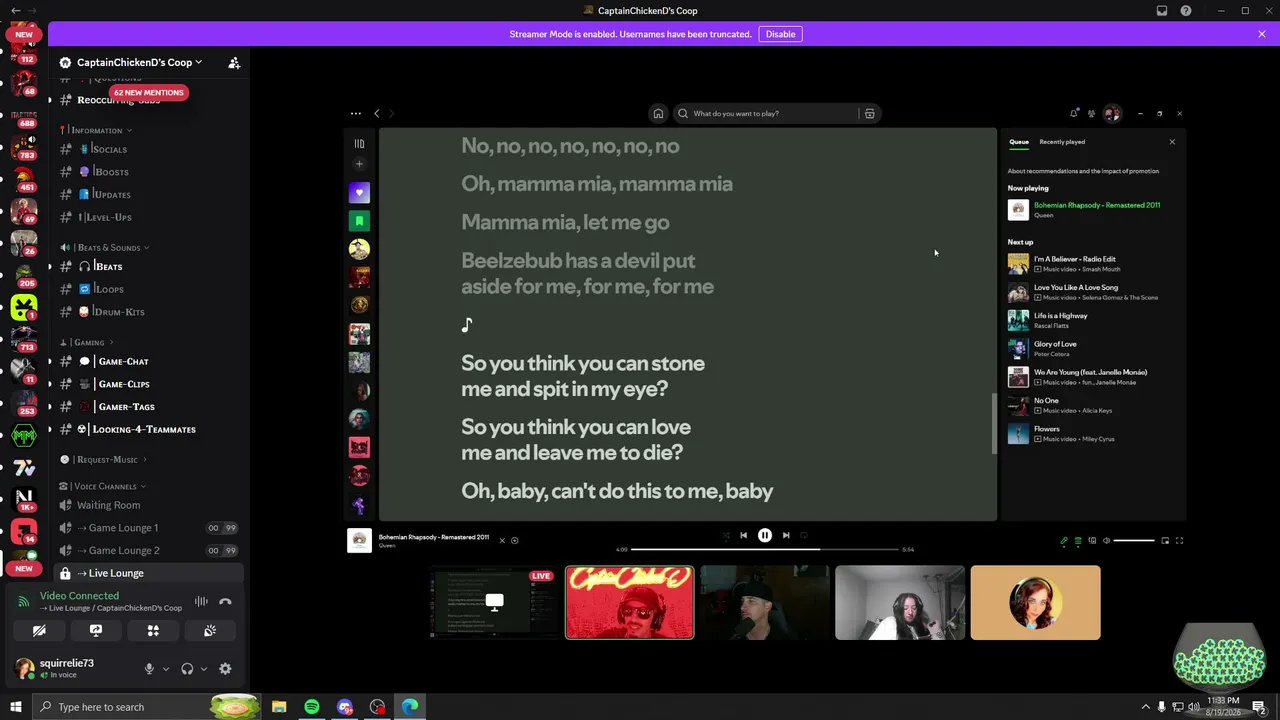Open Liked Songs heart in sidebar
1280x720 pixels.
(x=359, y=192)
